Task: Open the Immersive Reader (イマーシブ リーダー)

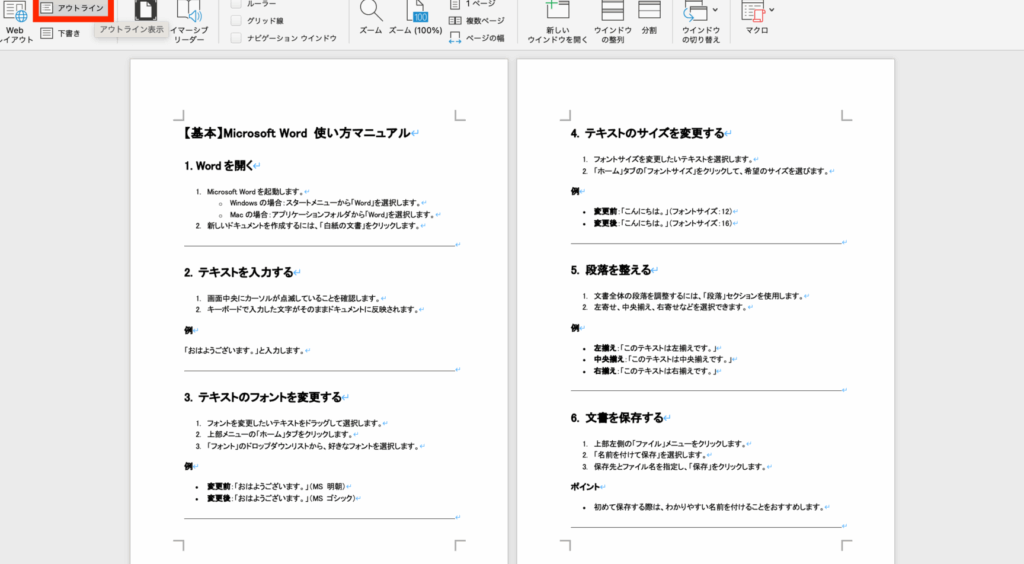Action: [x=188, y=20]
